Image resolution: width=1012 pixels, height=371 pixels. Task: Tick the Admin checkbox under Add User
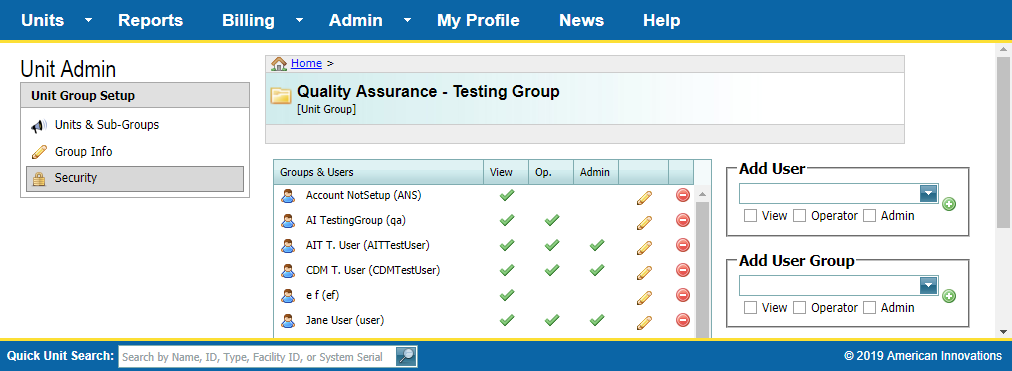pos(869,216)
